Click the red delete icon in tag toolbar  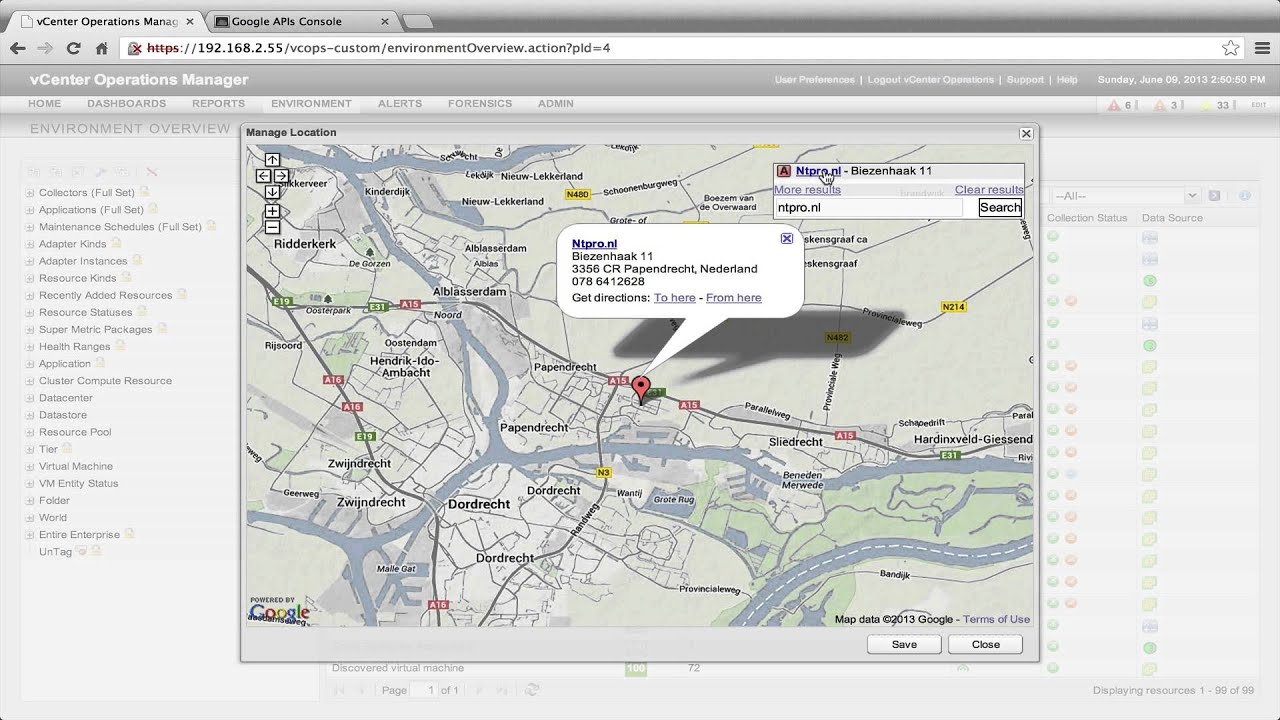coord(152,172)
